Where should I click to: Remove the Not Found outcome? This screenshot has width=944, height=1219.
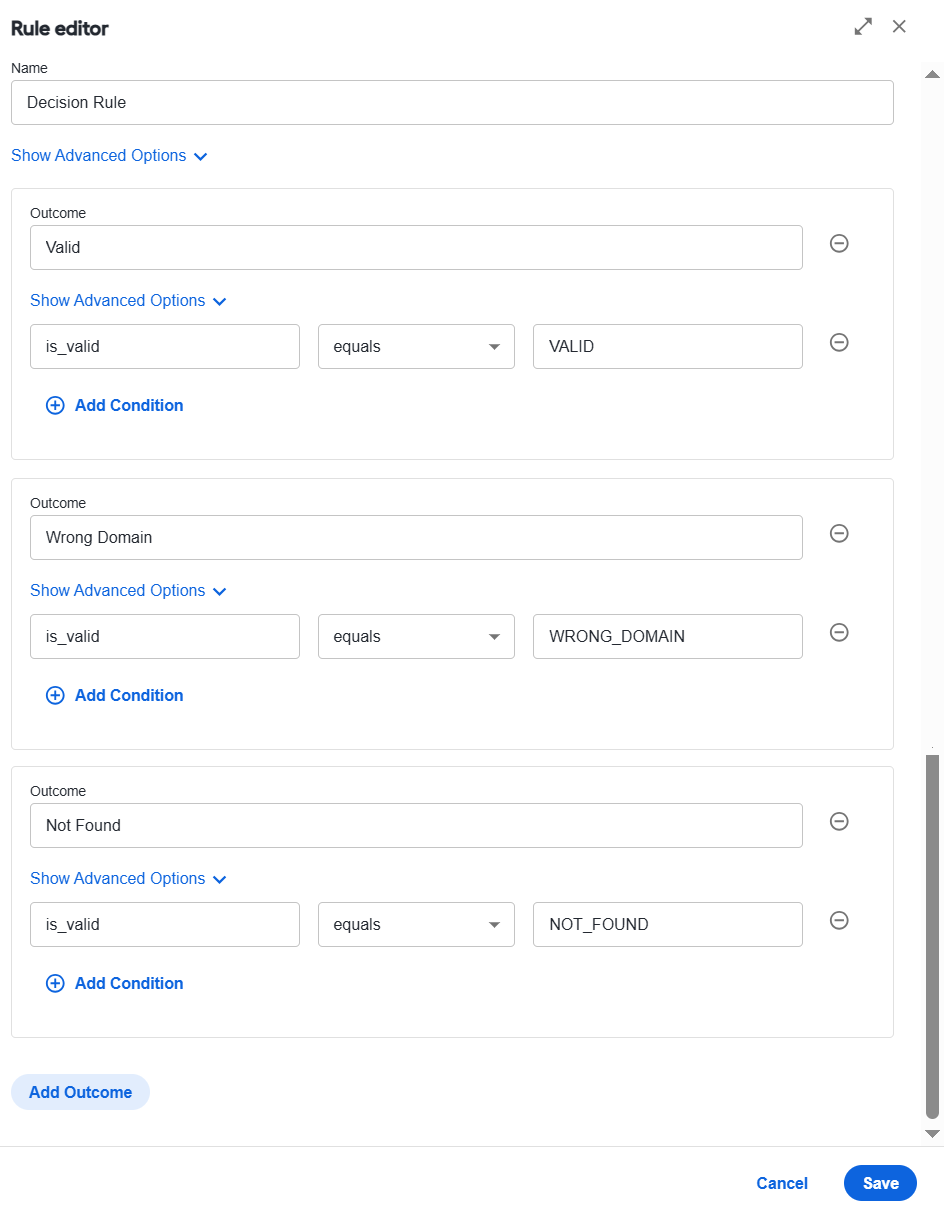pyautogui.click(x=840, y=821)
